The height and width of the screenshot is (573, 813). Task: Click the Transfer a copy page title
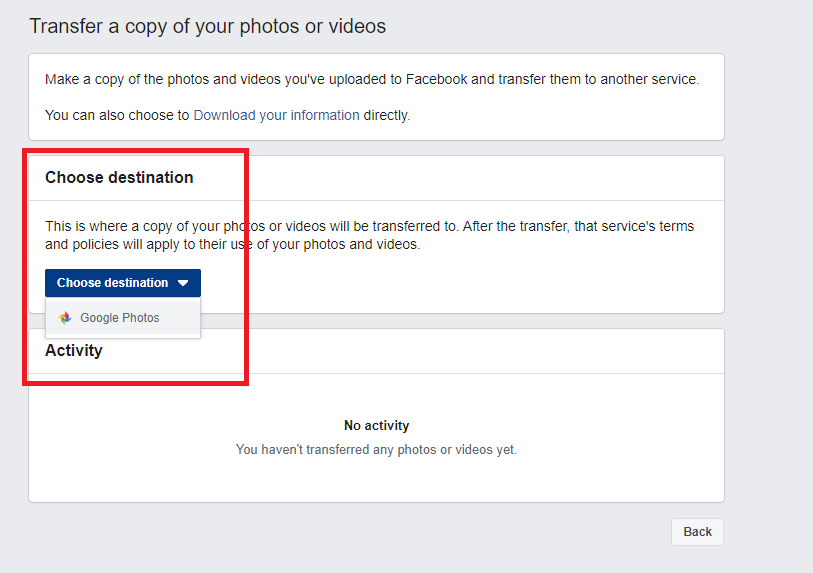207,26
